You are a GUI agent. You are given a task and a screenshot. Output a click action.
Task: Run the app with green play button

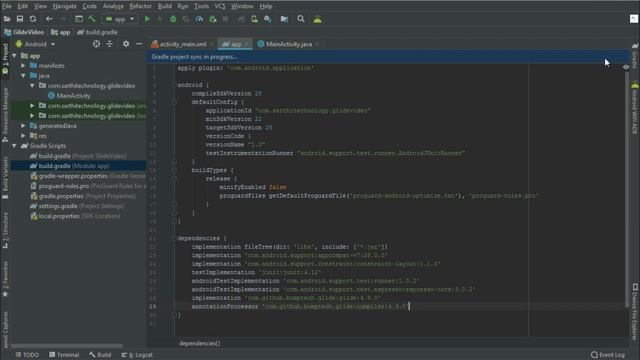[x=147, y=19]
